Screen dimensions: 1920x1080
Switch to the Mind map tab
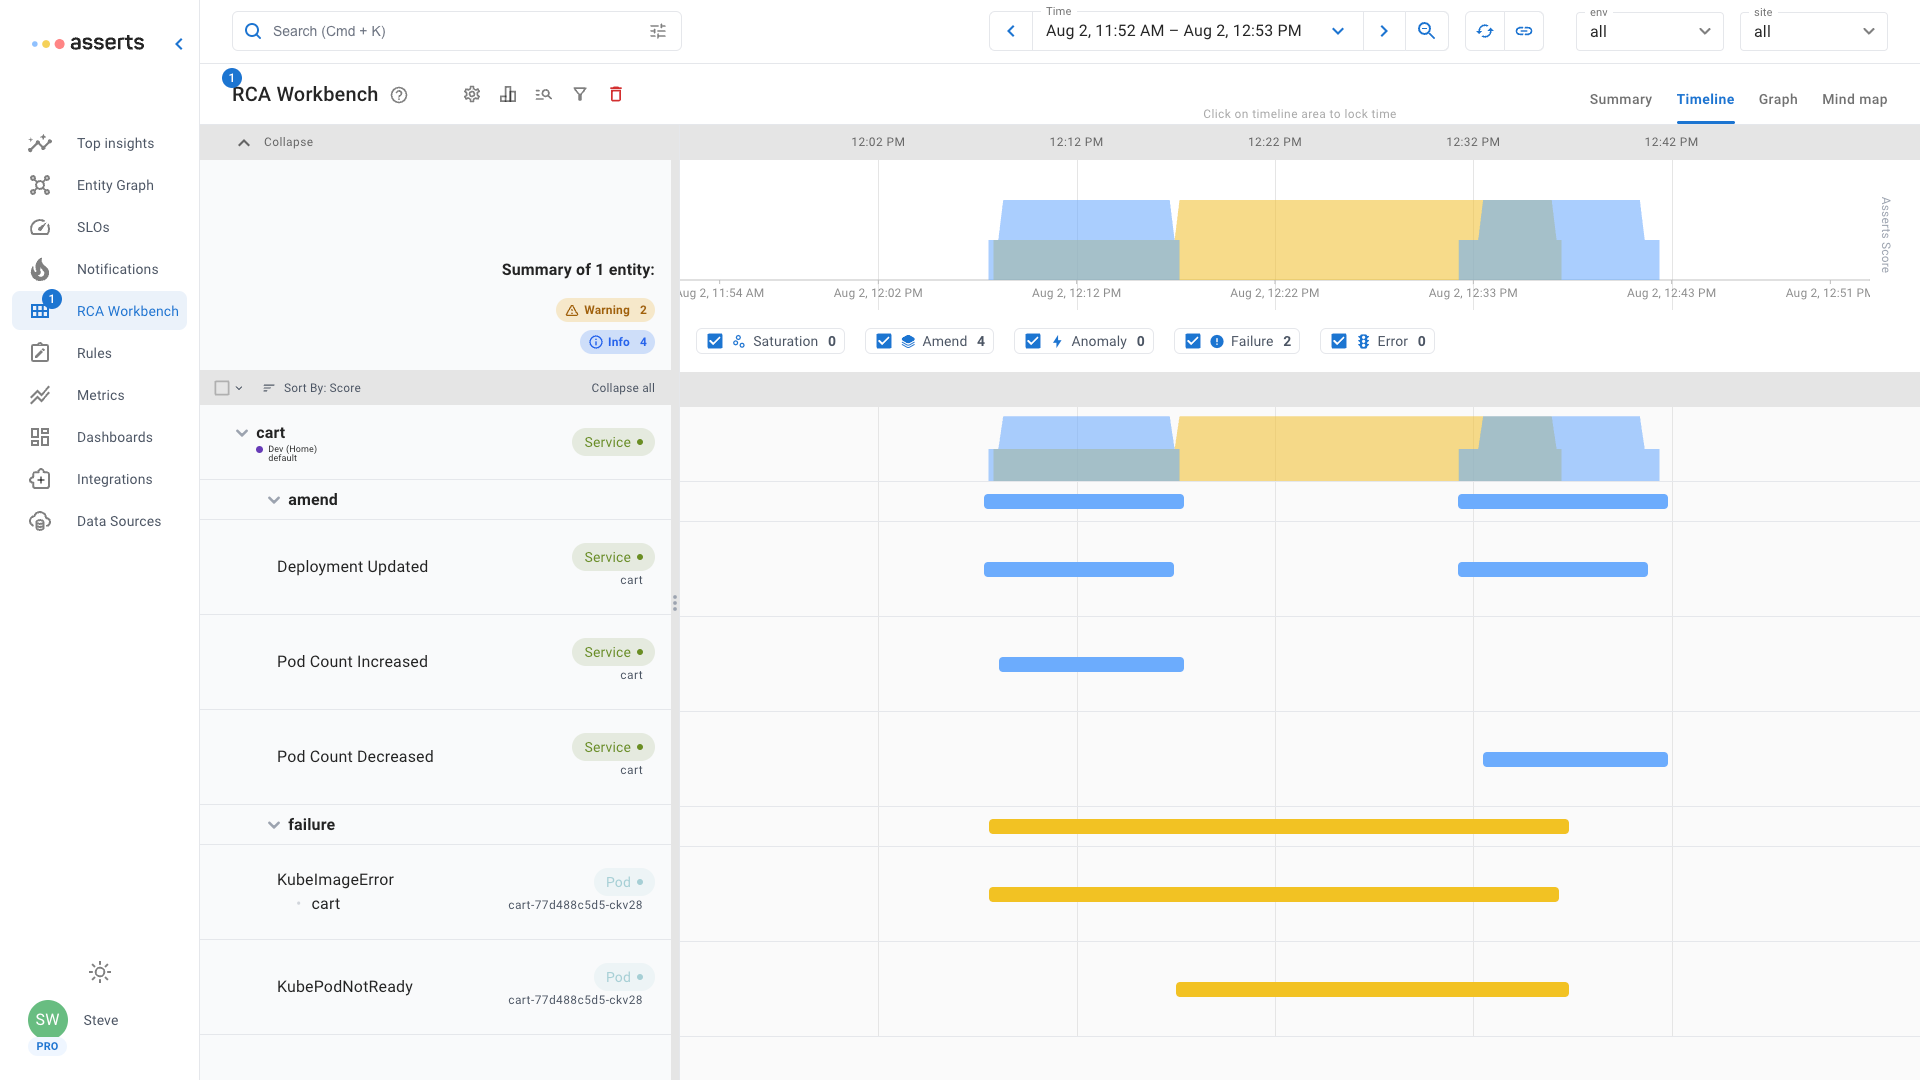[x=1854, y=99]
